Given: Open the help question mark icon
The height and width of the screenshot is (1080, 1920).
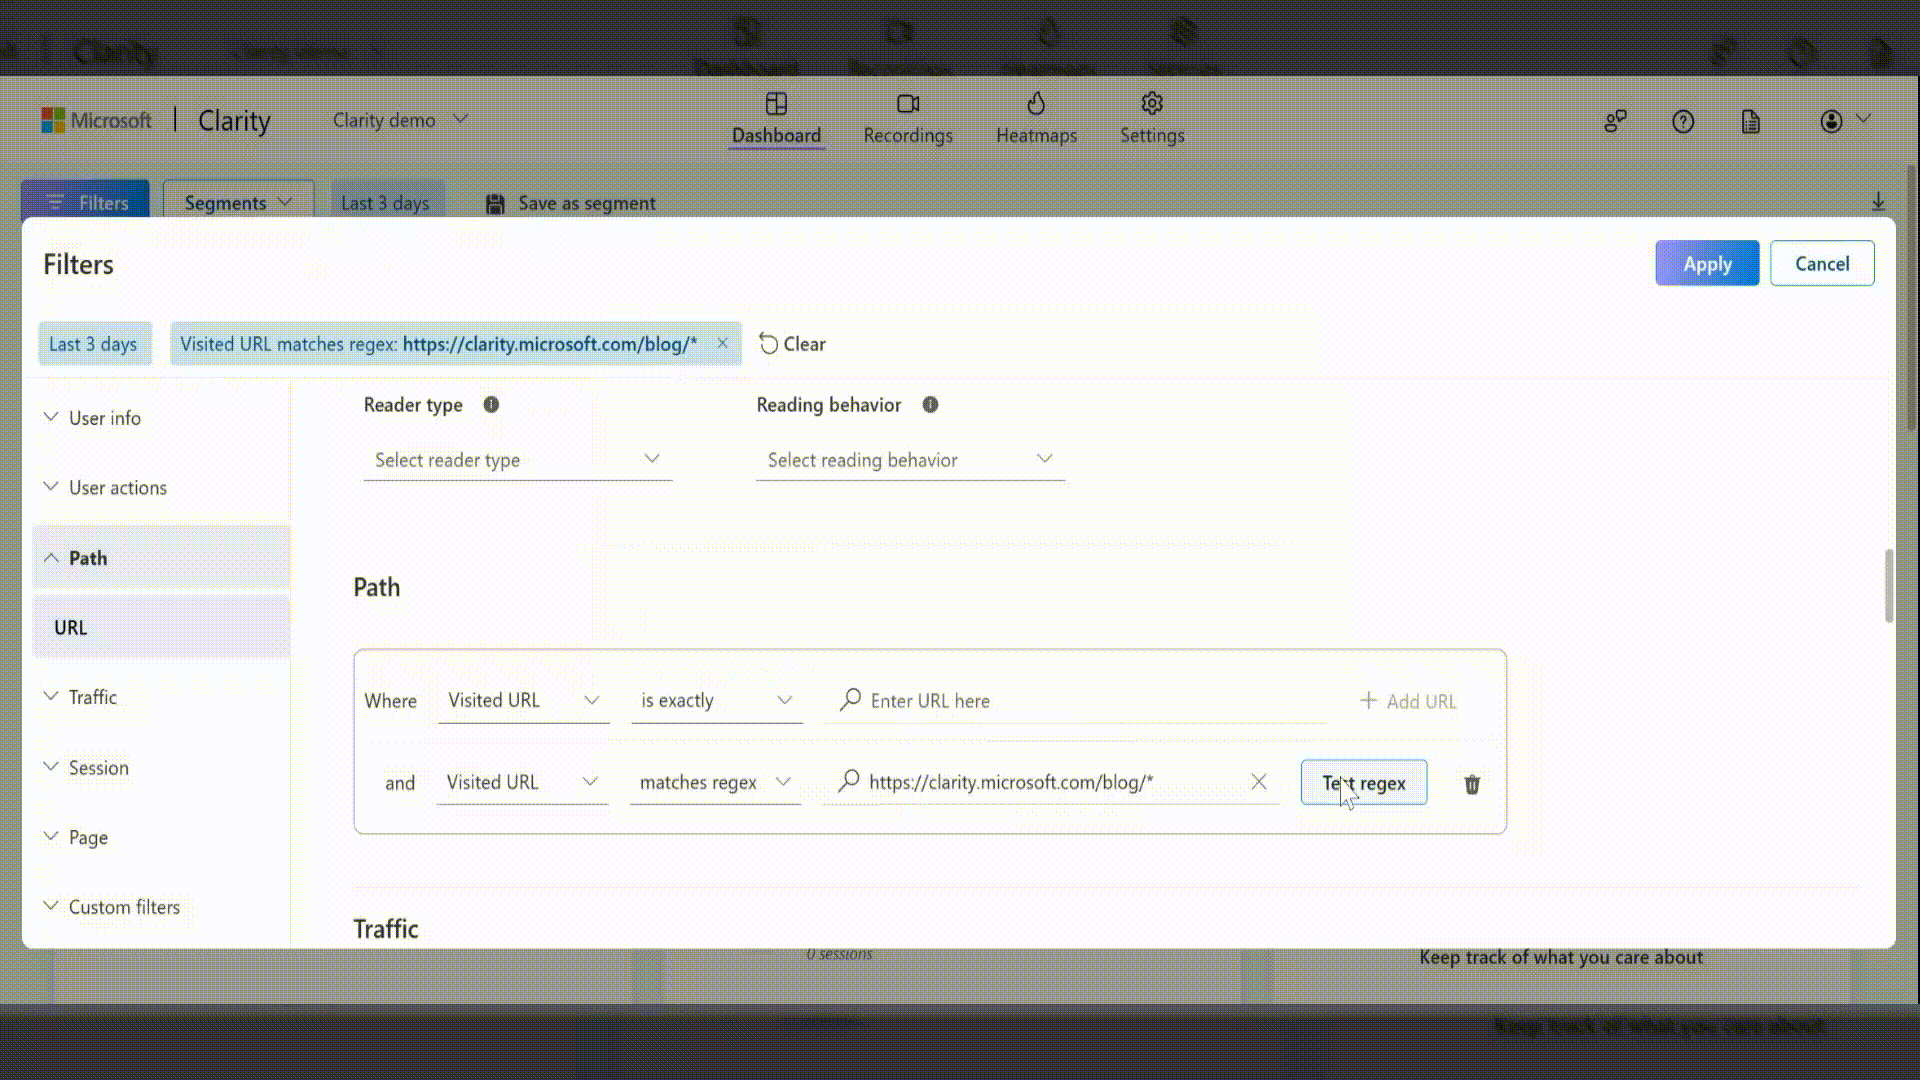Looking at the screenshot, I should click(x=1683, y=122).
